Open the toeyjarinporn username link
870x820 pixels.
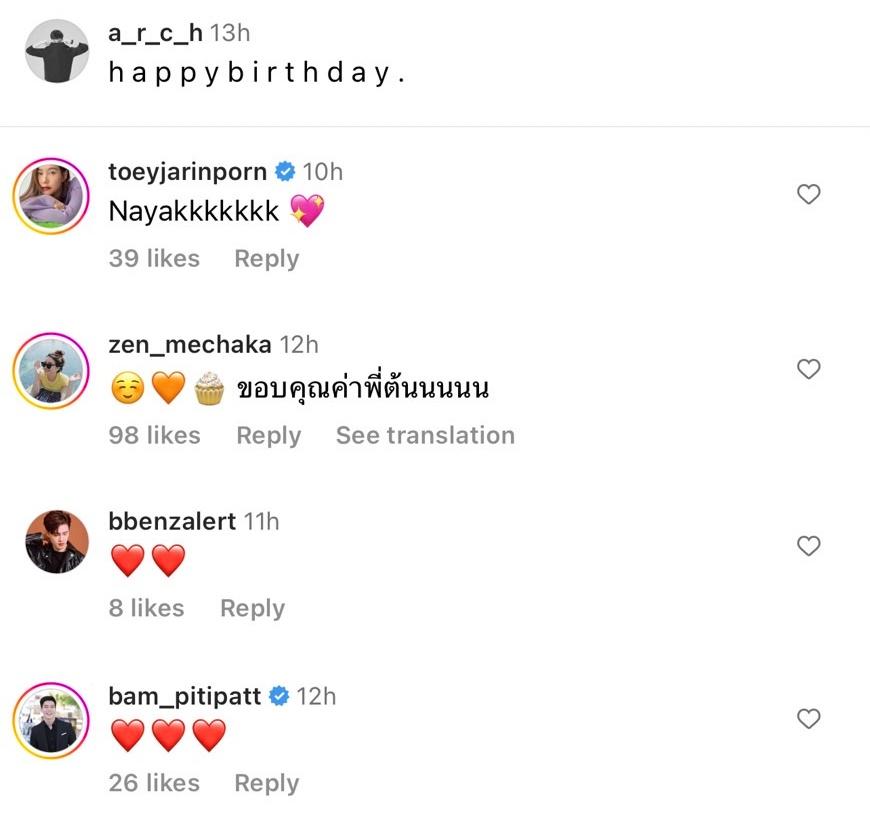point(187,172)
